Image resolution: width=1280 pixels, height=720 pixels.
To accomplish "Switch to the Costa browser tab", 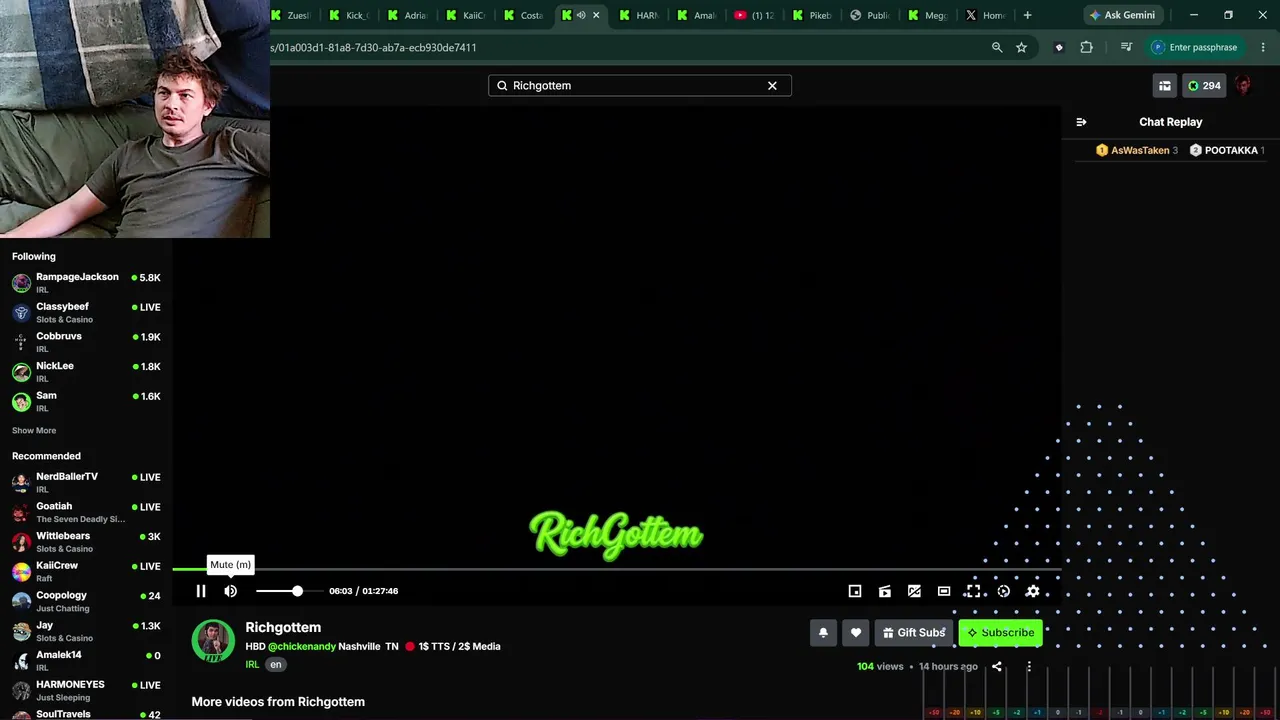I will [525, 15].
